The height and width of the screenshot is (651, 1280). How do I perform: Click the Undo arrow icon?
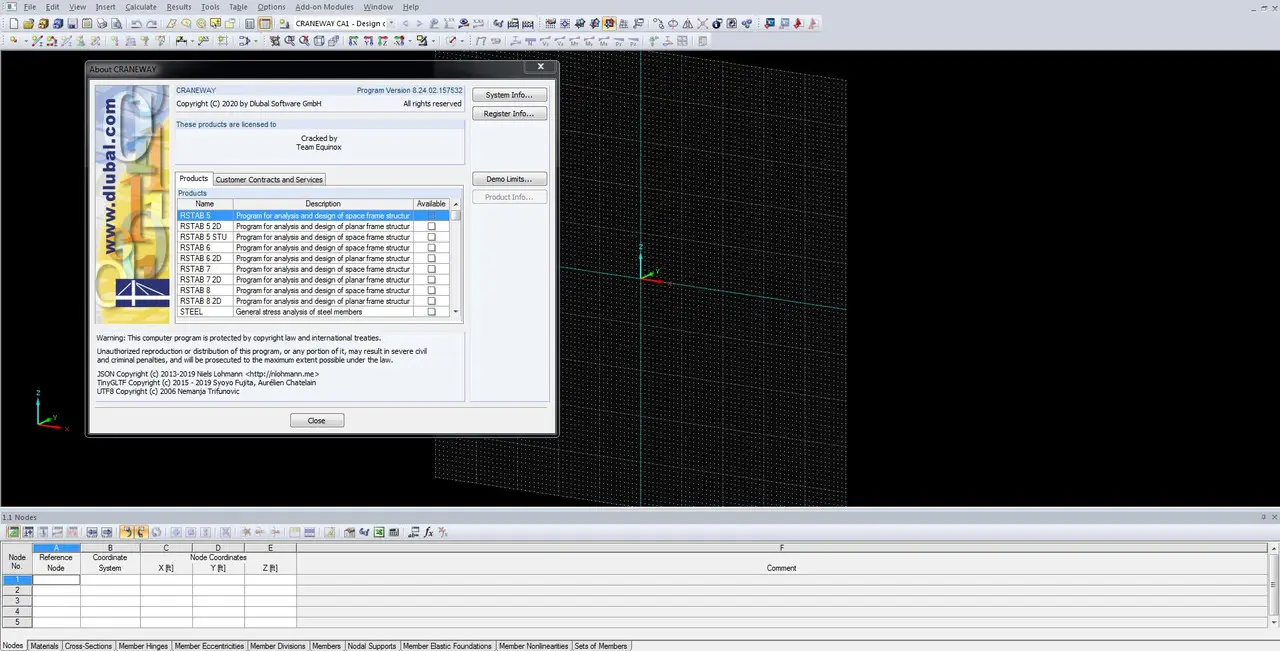[x=134, y=23]
